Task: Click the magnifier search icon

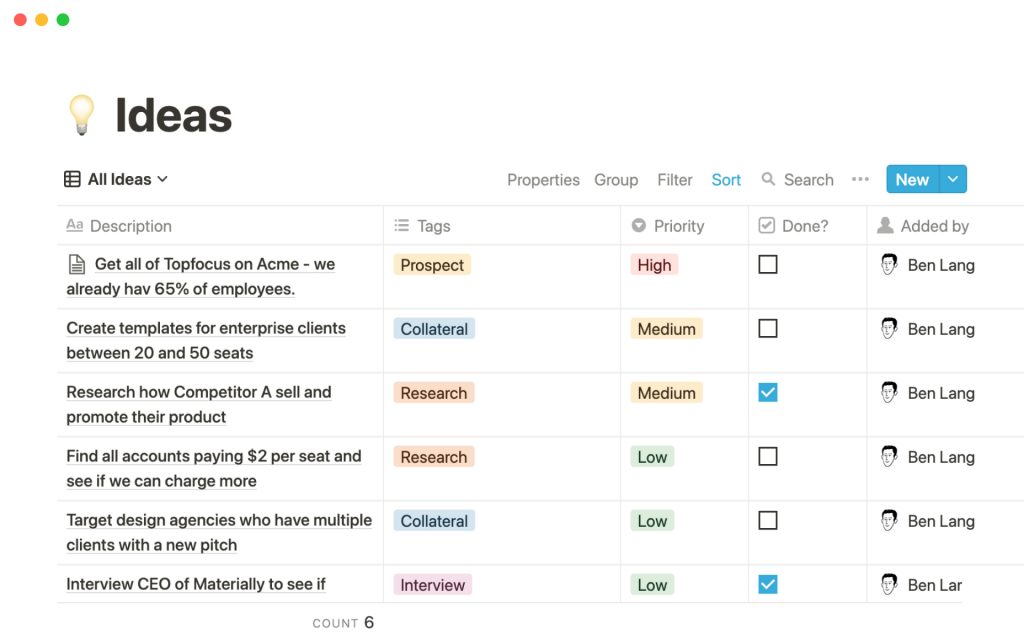Action: (x=768, y=179)
